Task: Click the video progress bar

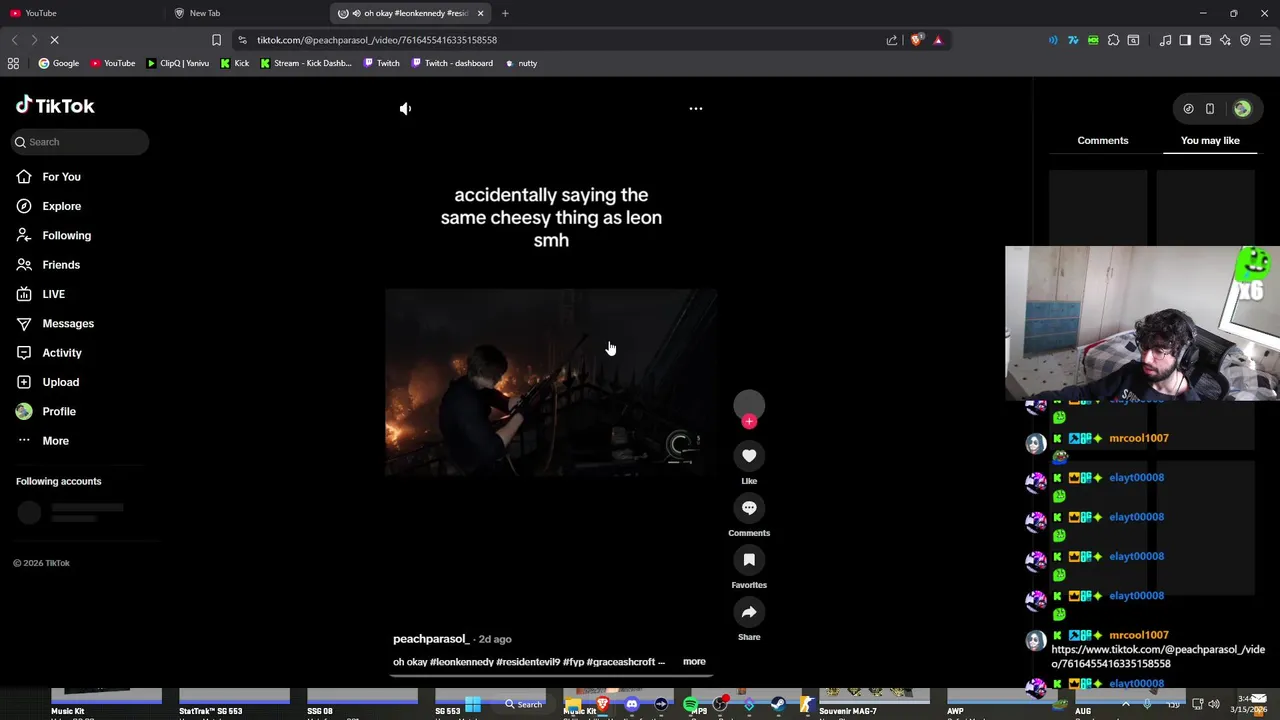Action: pyautogui.click(x=551, y=675)
